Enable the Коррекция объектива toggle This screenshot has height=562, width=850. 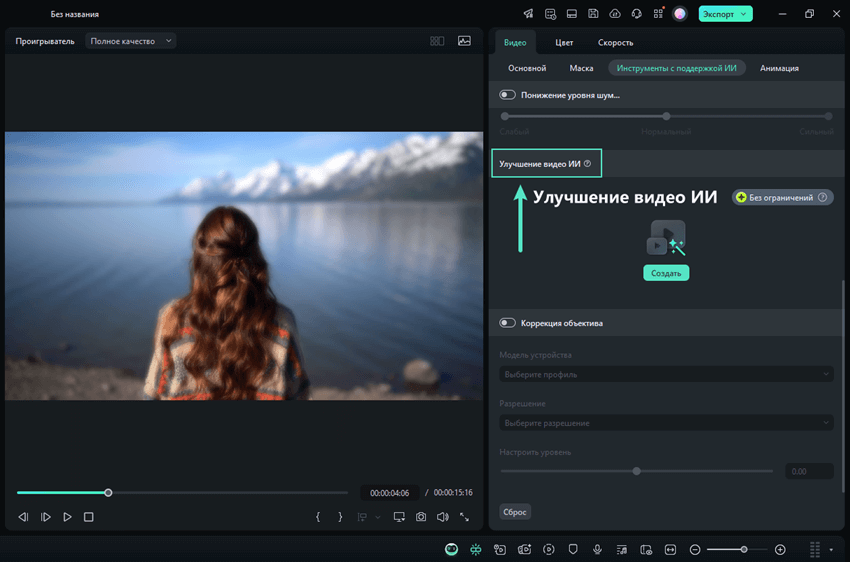(508, 323)
